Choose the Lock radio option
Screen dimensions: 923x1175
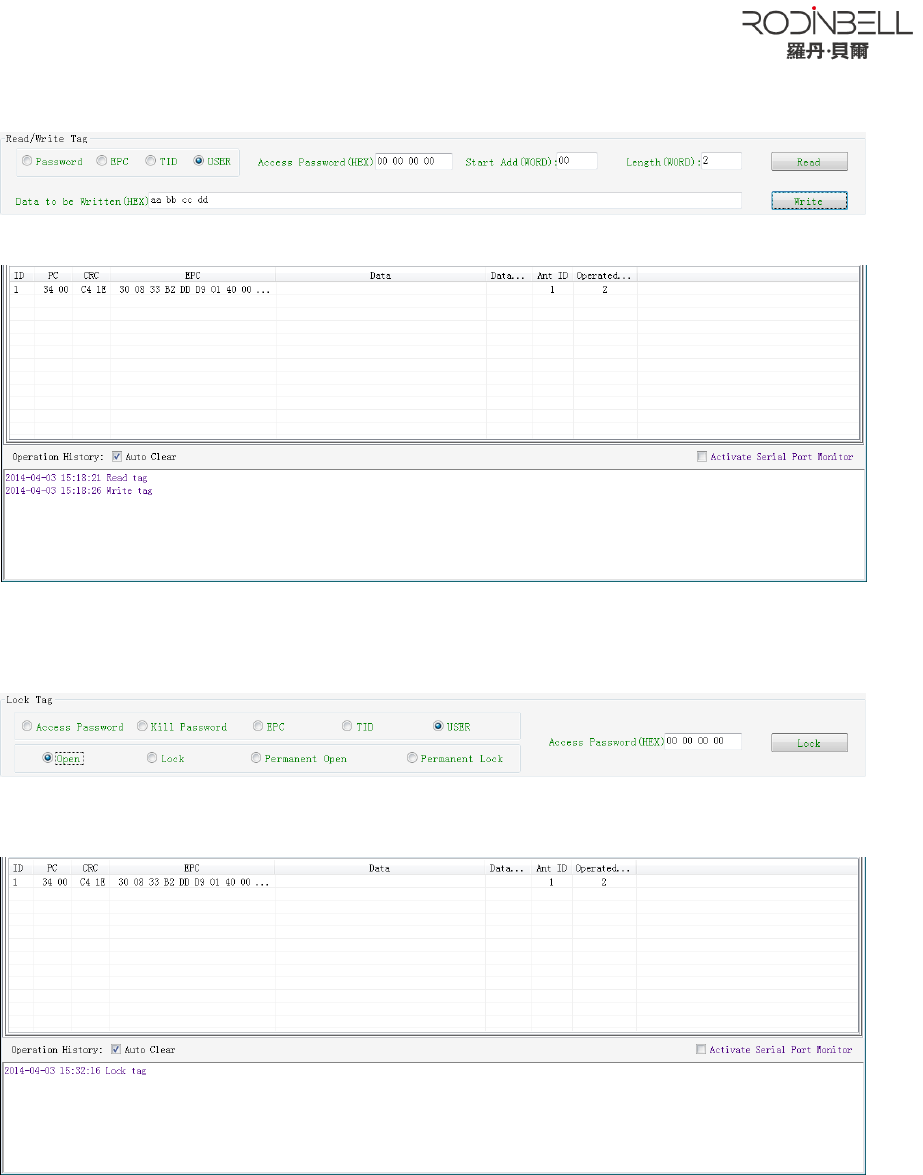(x=153, y=758)
